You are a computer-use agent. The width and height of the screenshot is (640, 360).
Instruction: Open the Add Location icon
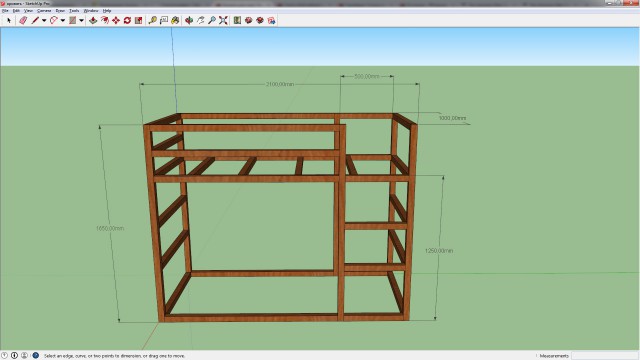point(237,20)
